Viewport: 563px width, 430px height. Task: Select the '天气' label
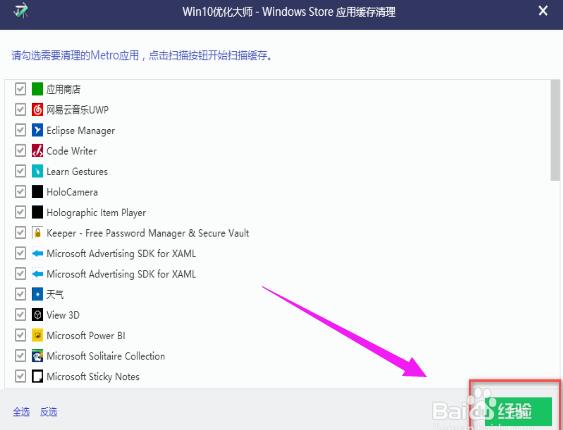55,295
